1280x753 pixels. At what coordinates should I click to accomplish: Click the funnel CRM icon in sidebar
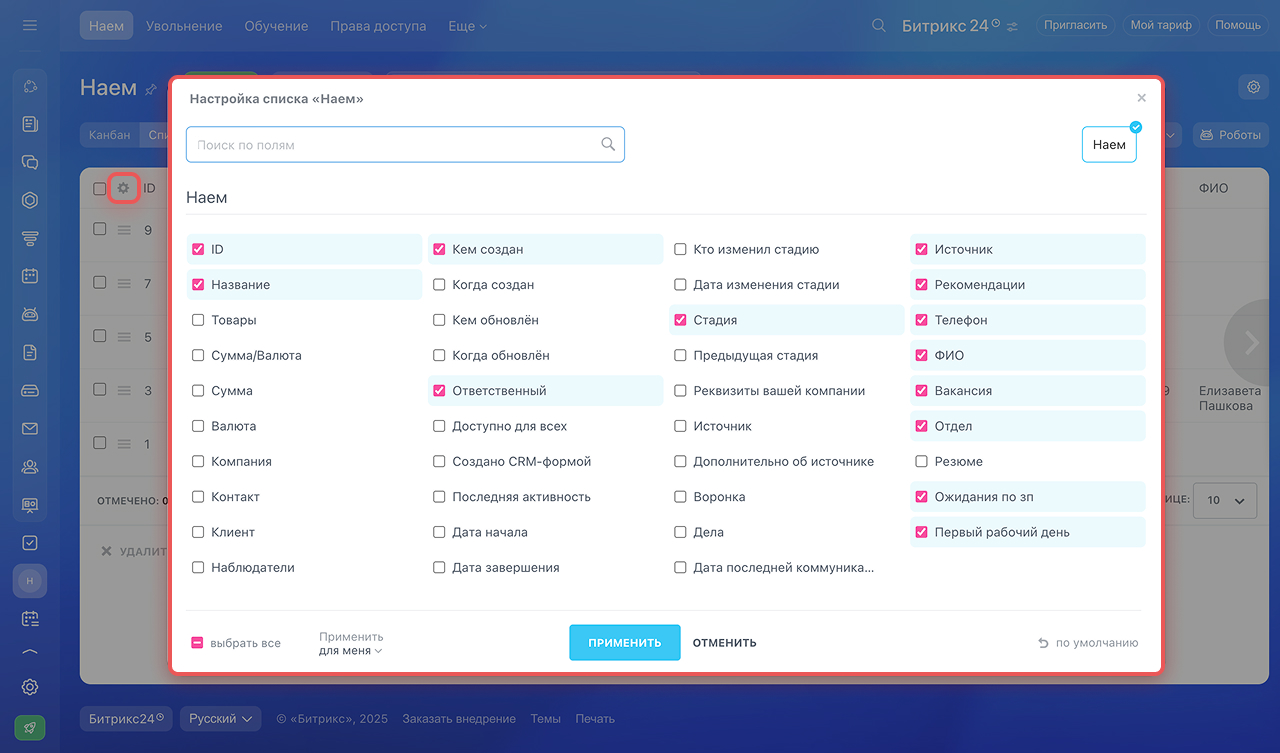30,238
